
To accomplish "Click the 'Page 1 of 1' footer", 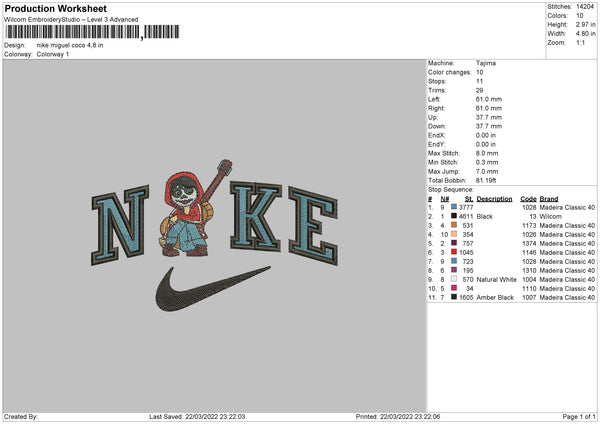I will [579, 416].
